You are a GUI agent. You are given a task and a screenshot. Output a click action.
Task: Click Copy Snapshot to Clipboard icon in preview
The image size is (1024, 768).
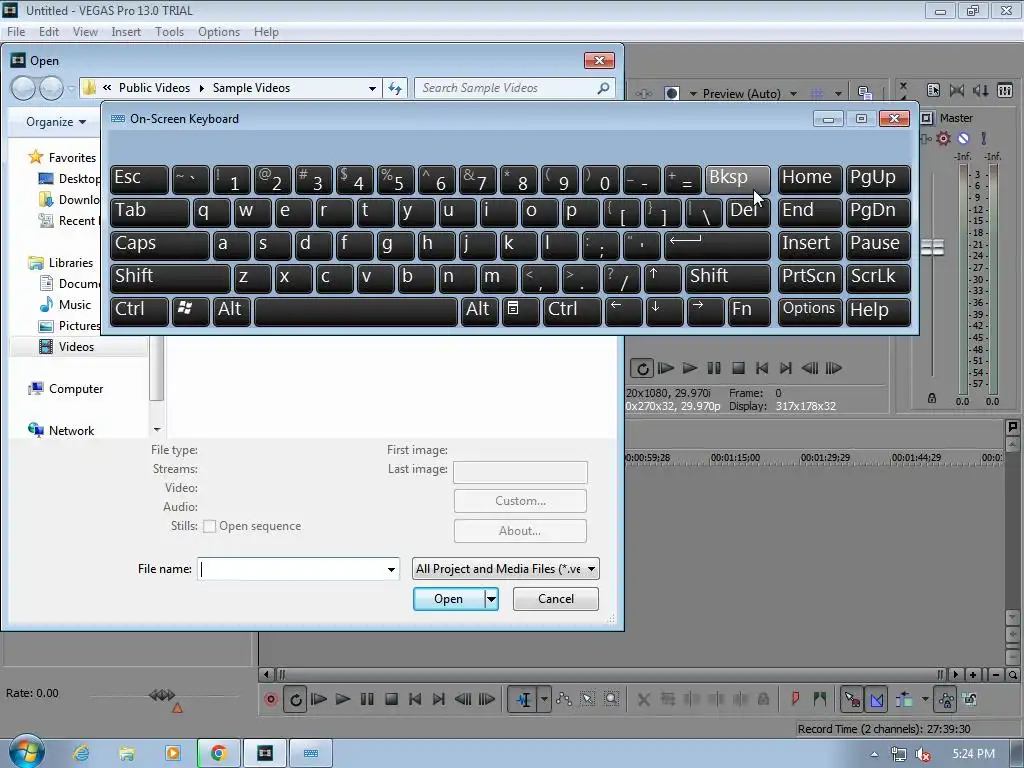(x=865, y=93)
